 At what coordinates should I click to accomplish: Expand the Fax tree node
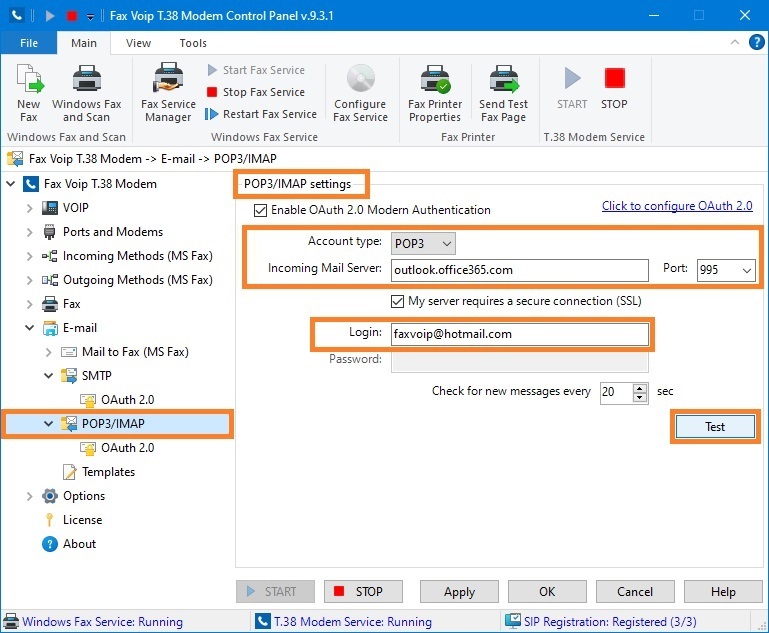tap(29, 304)
